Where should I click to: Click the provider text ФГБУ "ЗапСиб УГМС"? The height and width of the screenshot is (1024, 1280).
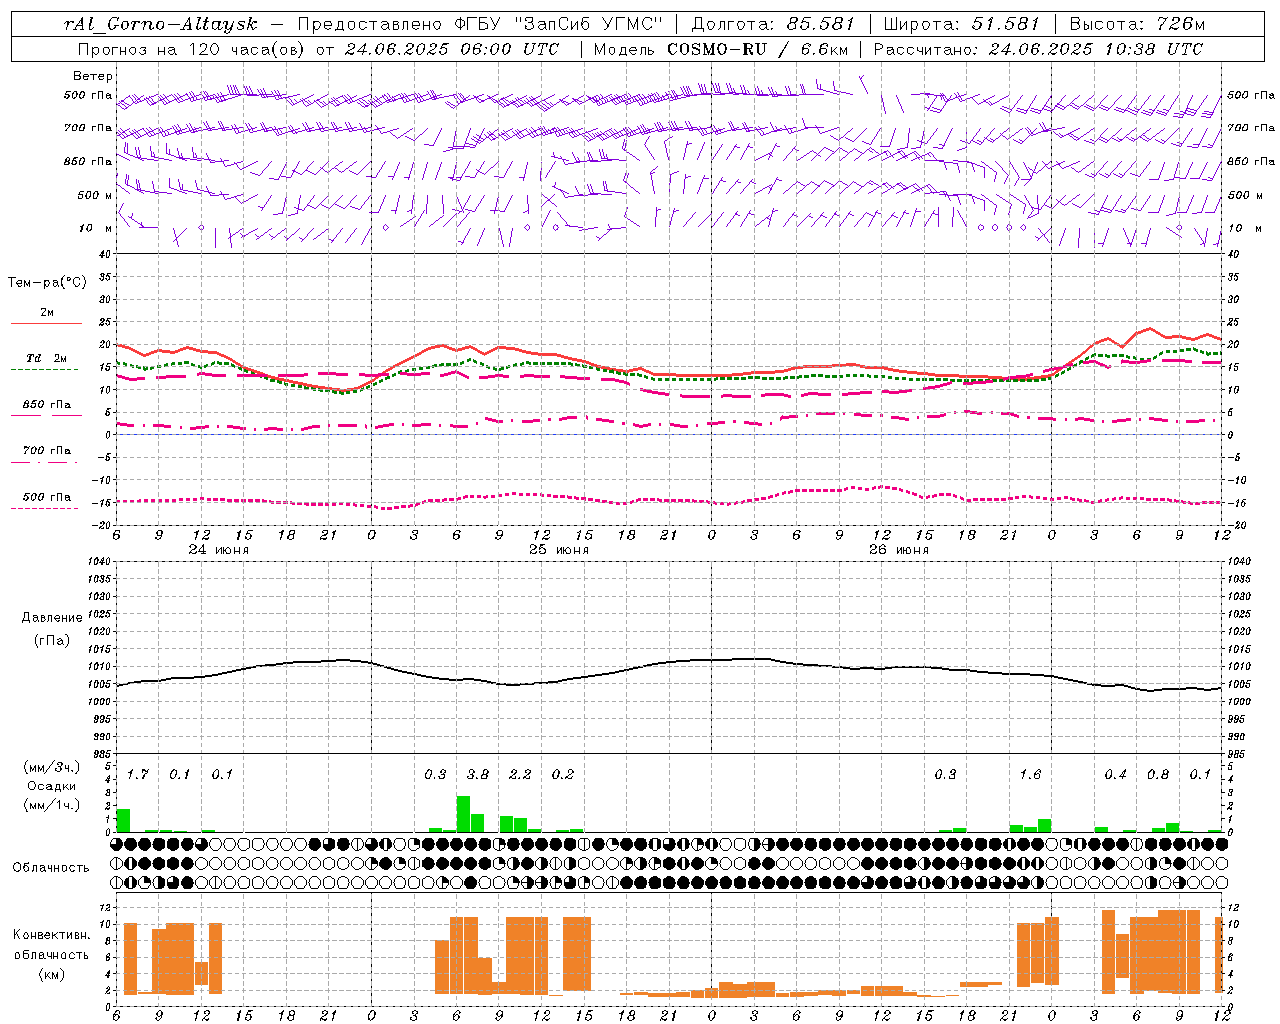[x=560, y=24]
